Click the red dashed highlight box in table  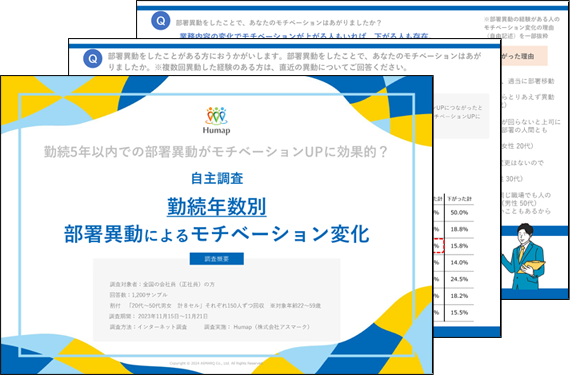[x=439, y=246]
